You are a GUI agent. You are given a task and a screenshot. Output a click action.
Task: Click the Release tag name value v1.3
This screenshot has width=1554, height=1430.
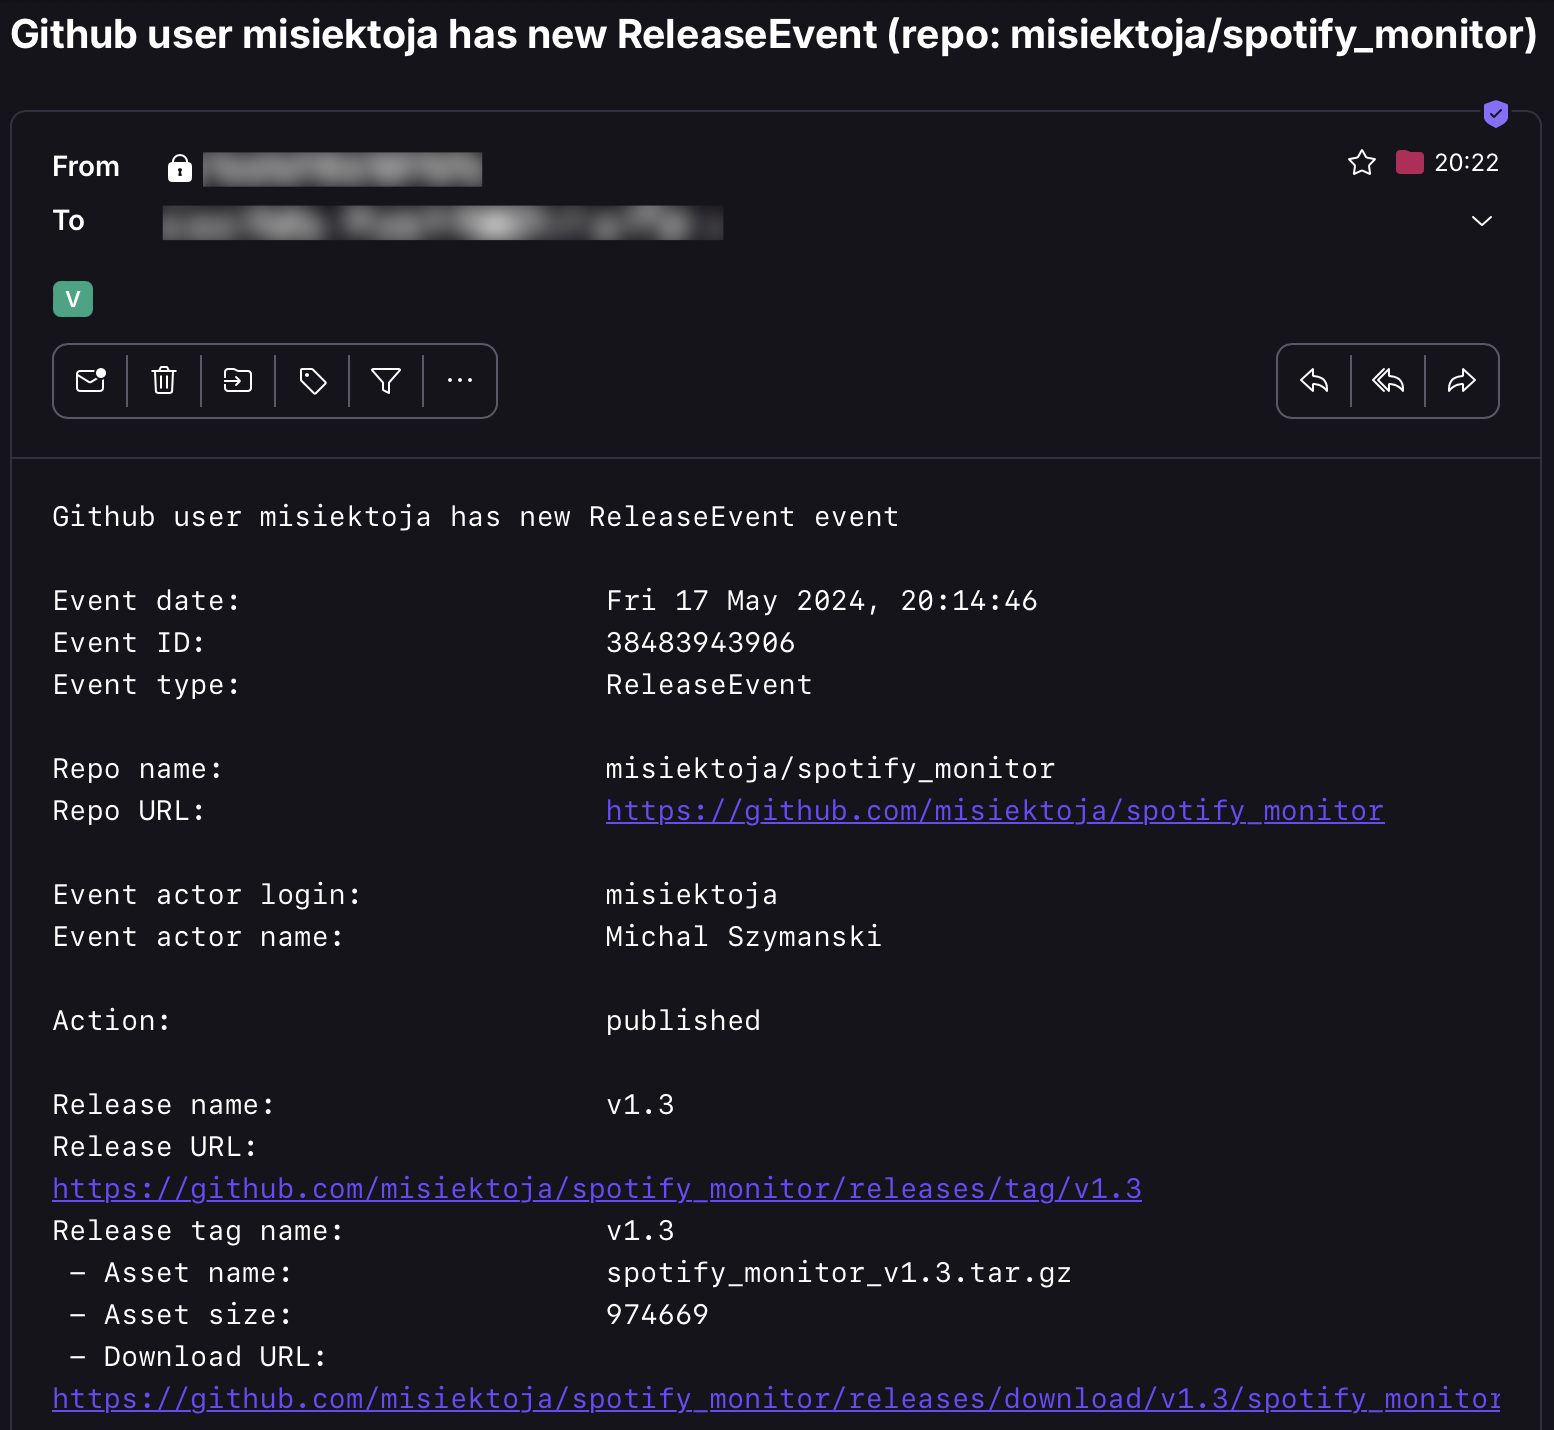pyautogui.click(x=640, y=1231)
